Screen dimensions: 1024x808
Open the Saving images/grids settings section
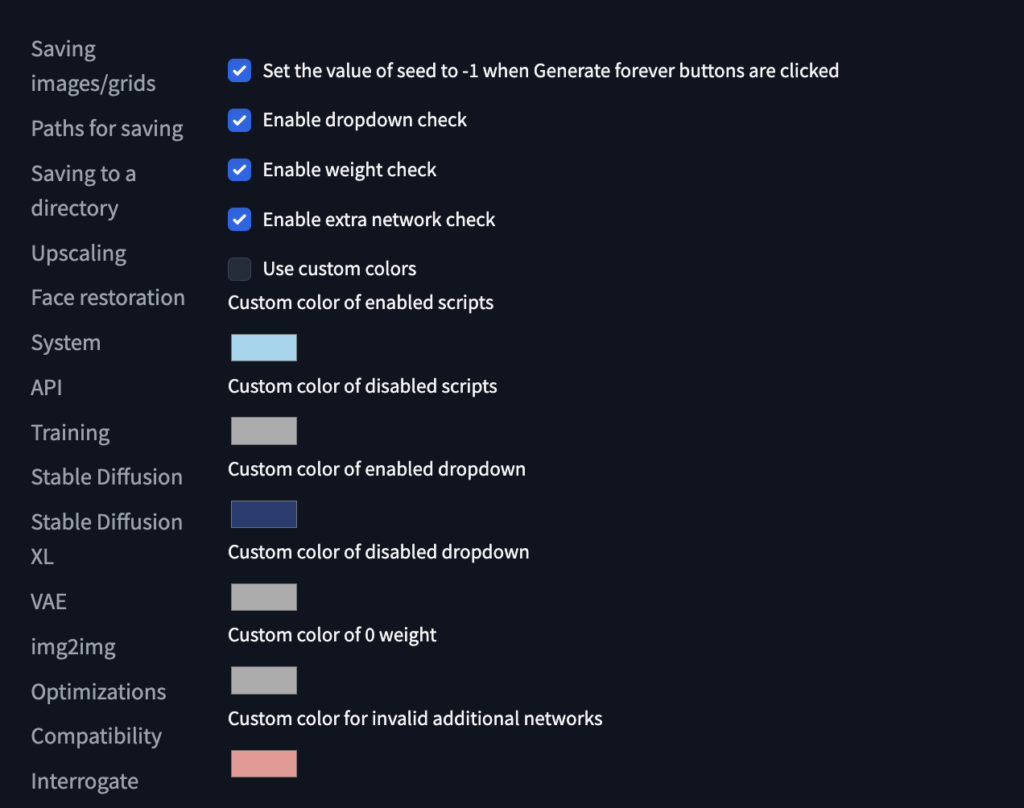pos(93,65)
